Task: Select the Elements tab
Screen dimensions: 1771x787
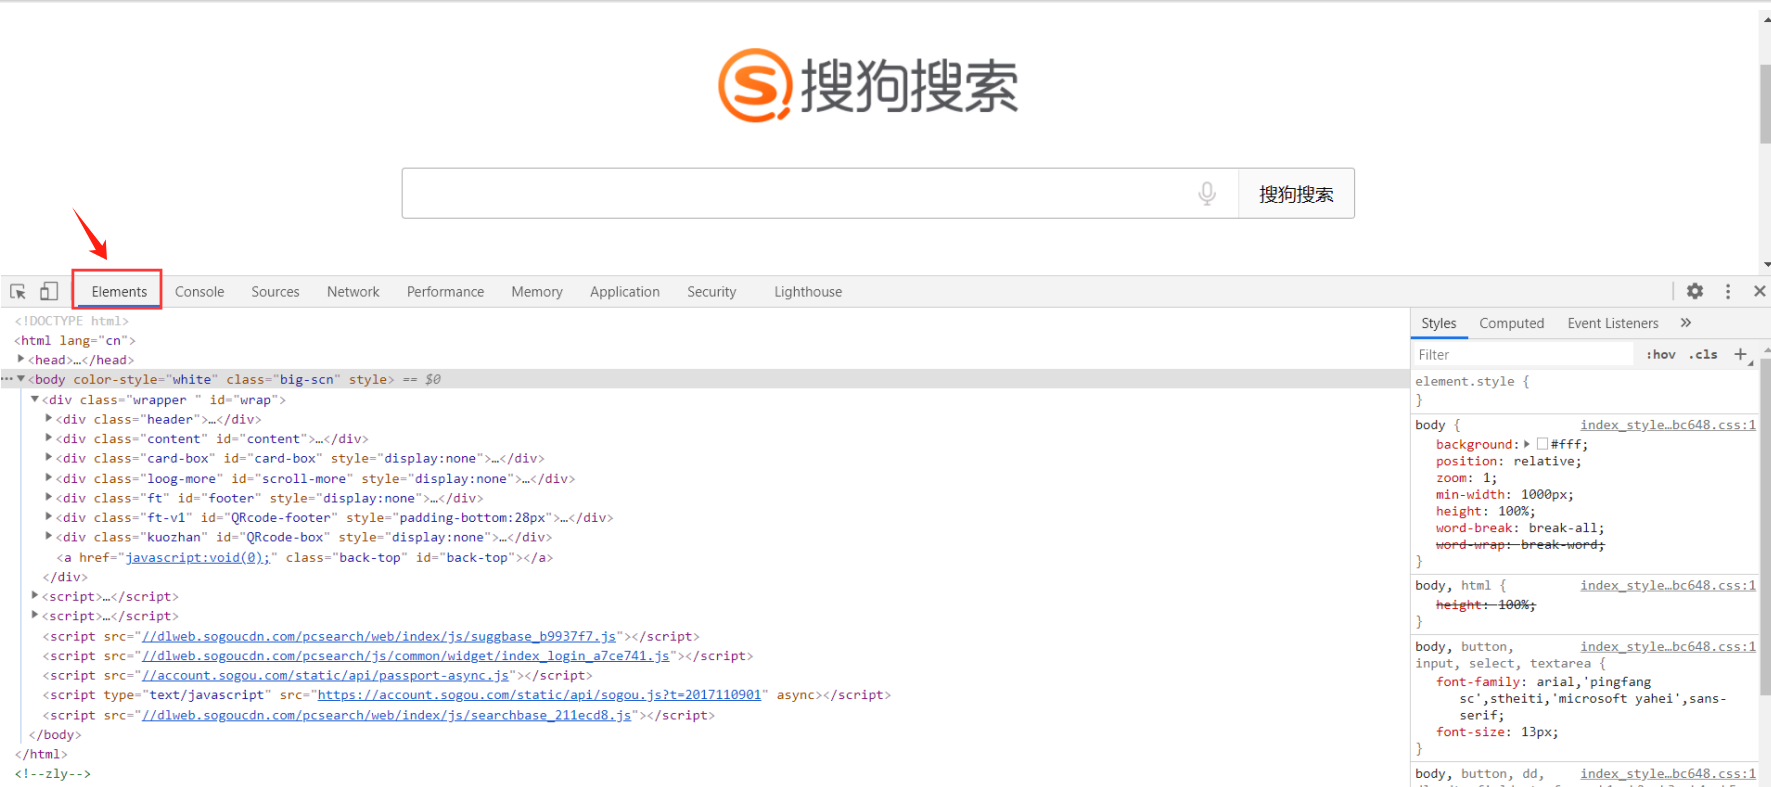Action: point(119,292)
